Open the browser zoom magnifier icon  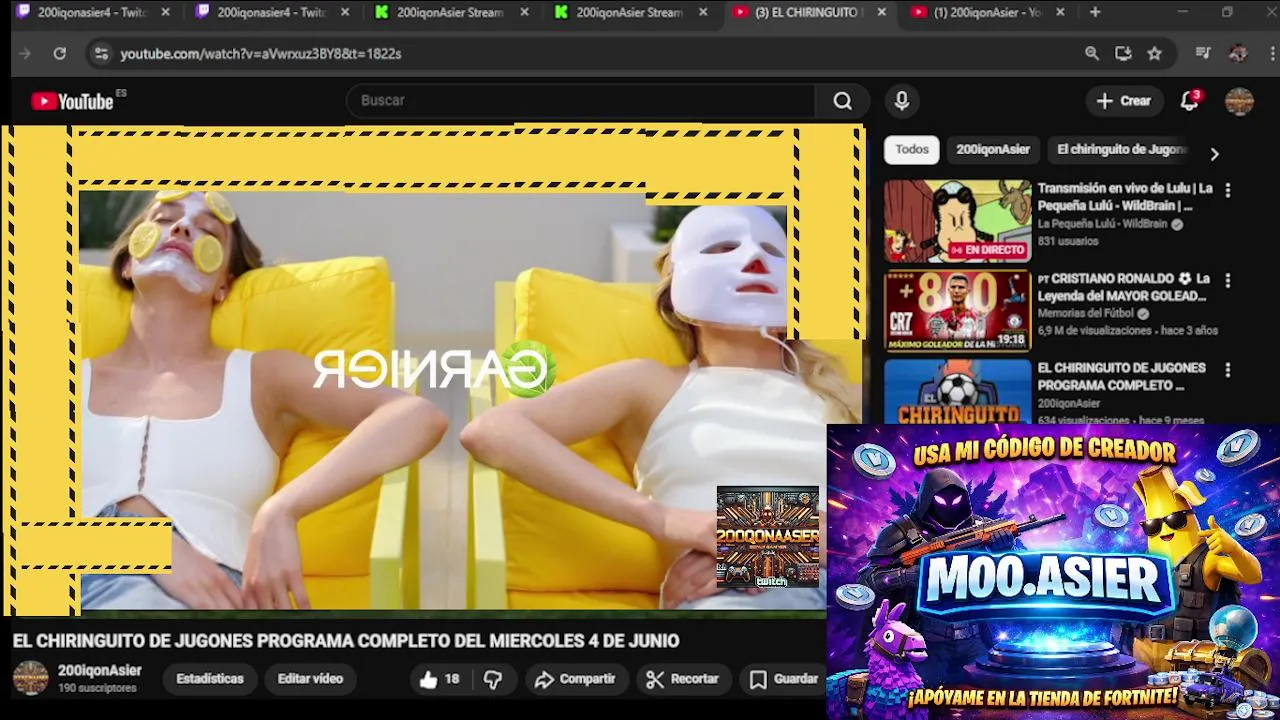[1092, 54]
